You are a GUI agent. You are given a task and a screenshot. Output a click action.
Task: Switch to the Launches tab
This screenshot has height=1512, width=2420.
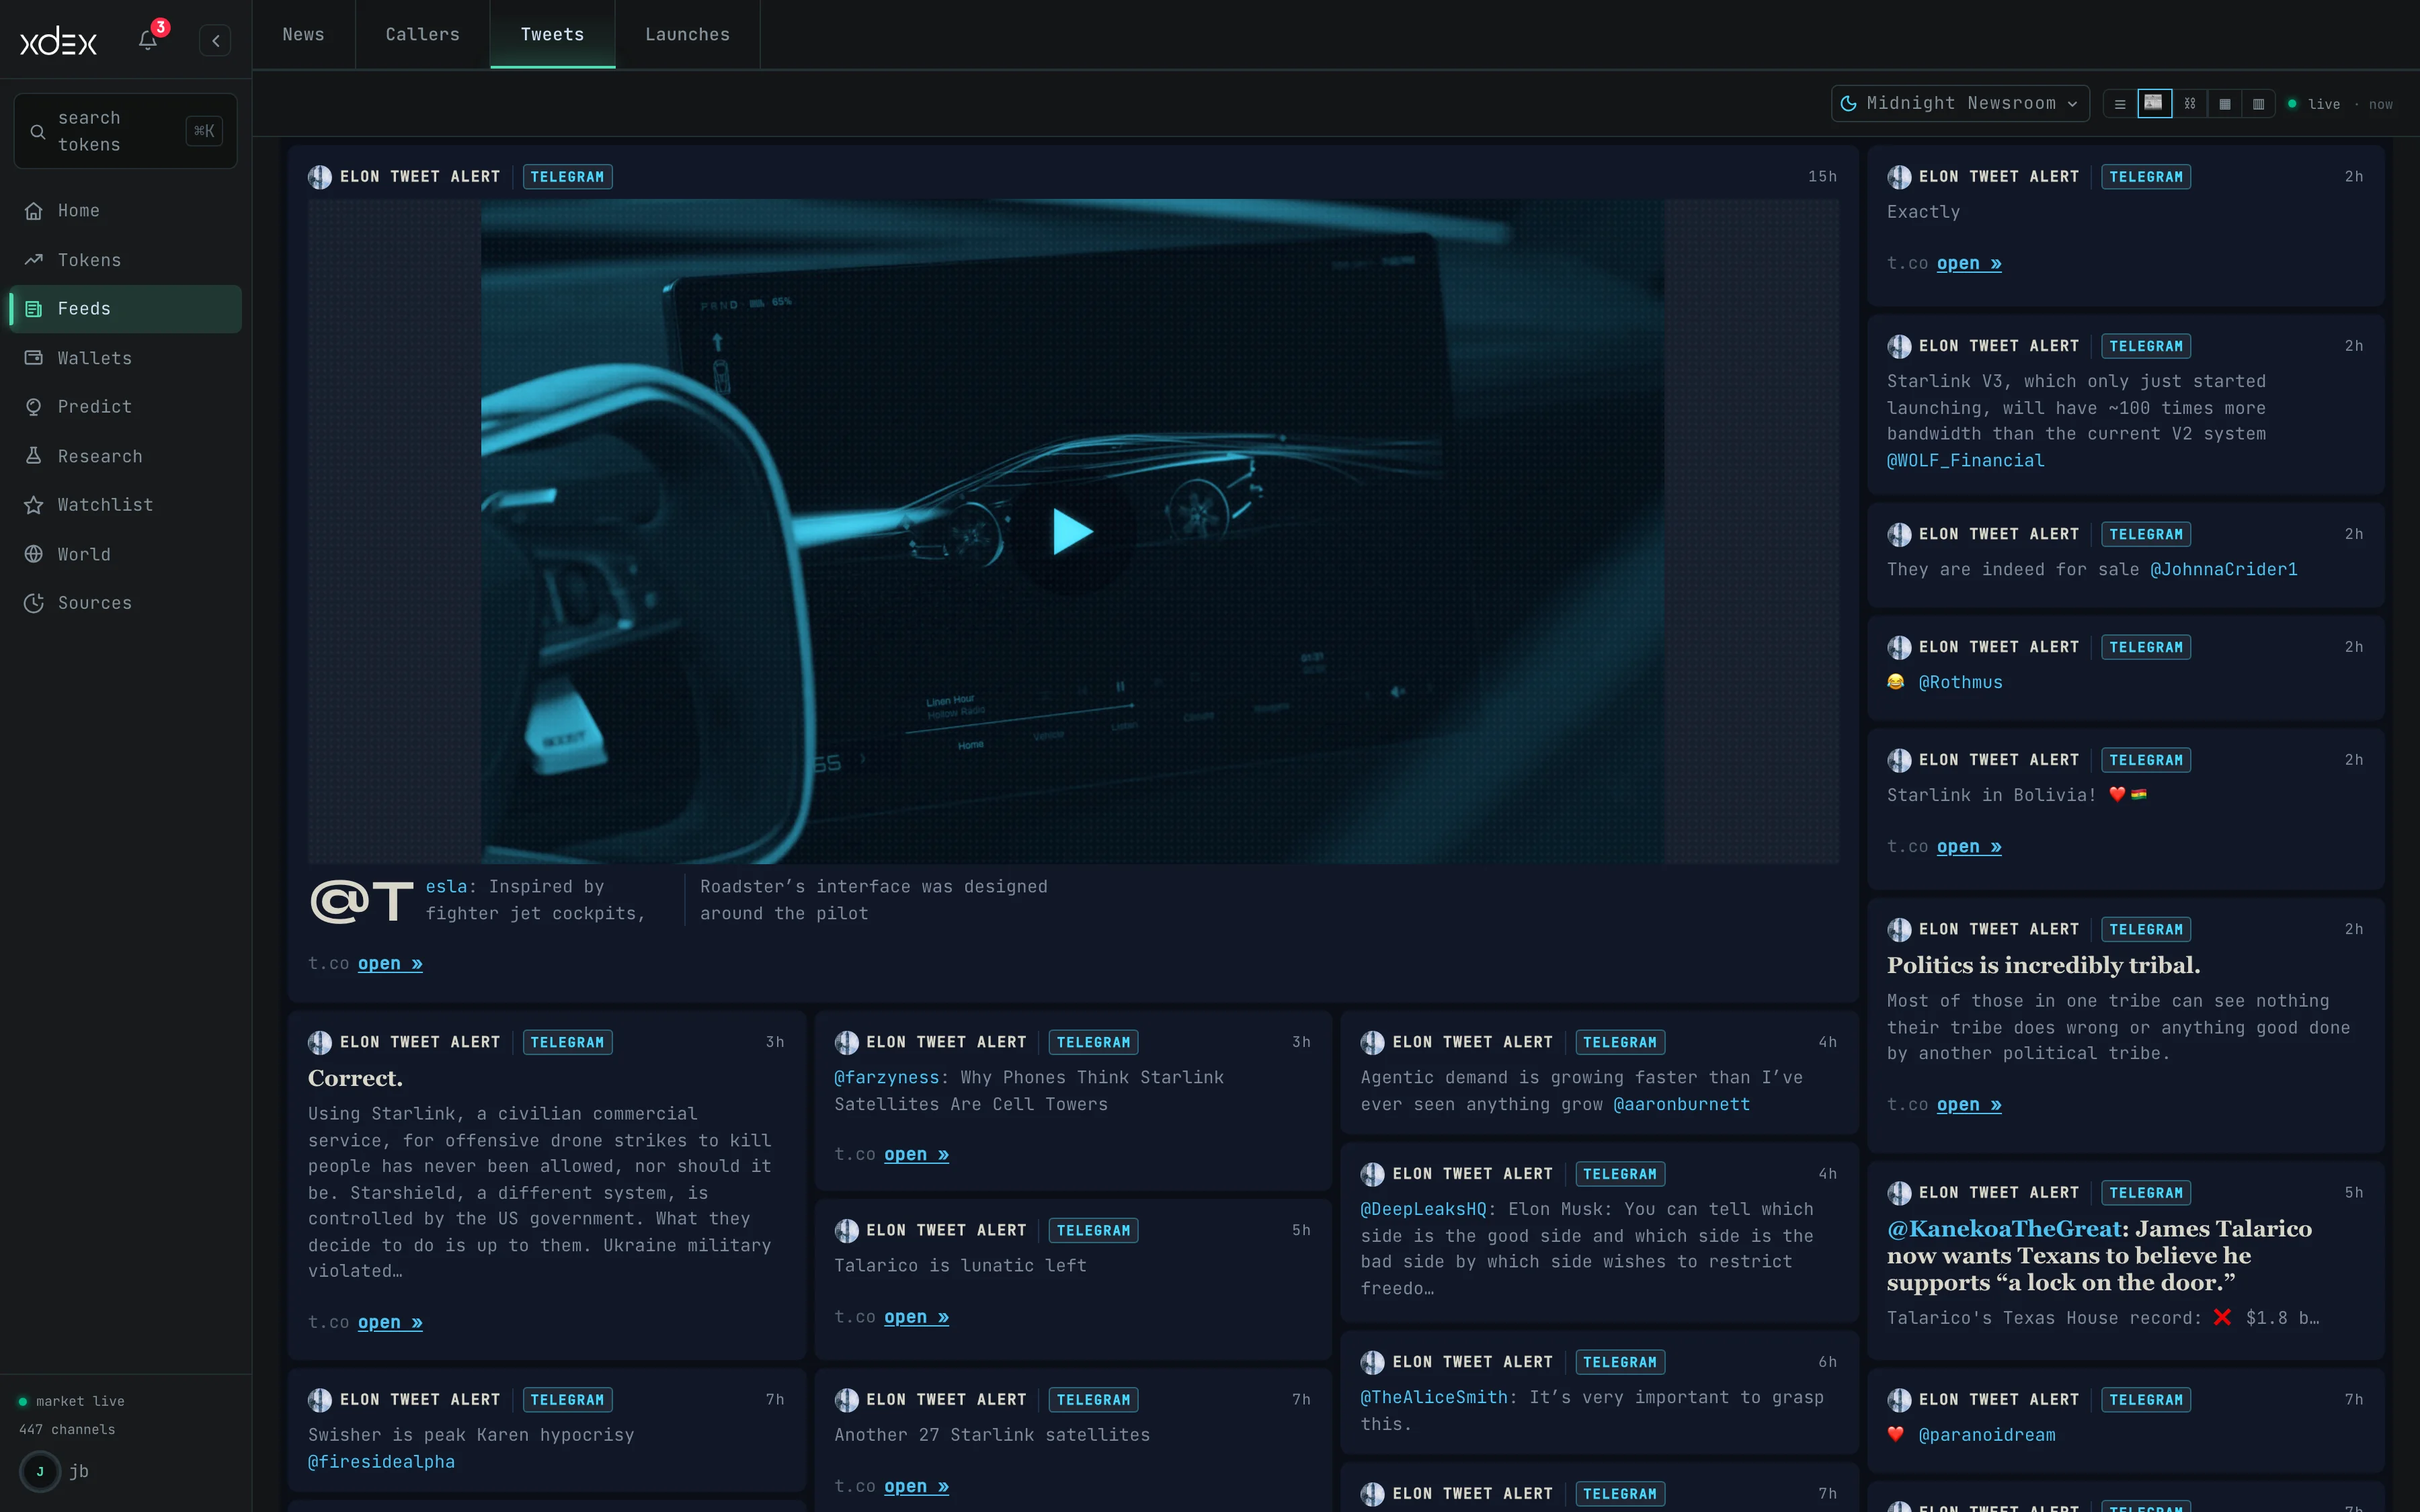pos(687,34)
